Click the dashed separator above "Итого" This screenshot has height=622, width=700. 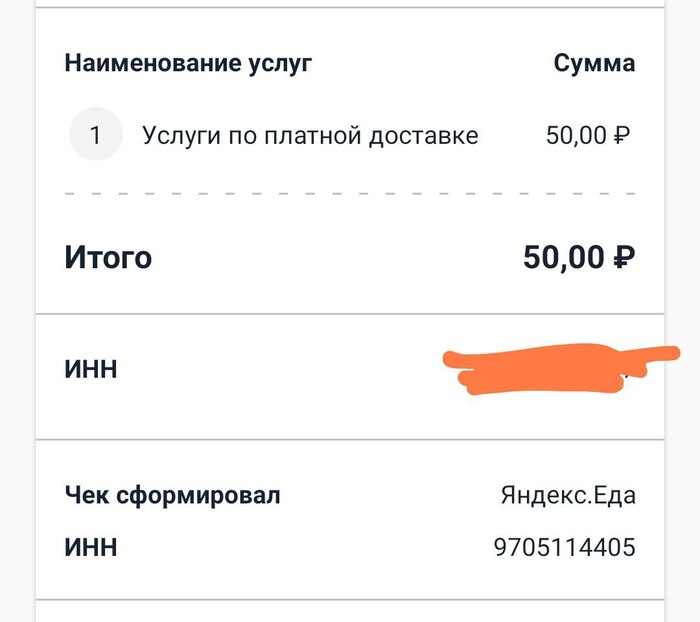point(350,193)
